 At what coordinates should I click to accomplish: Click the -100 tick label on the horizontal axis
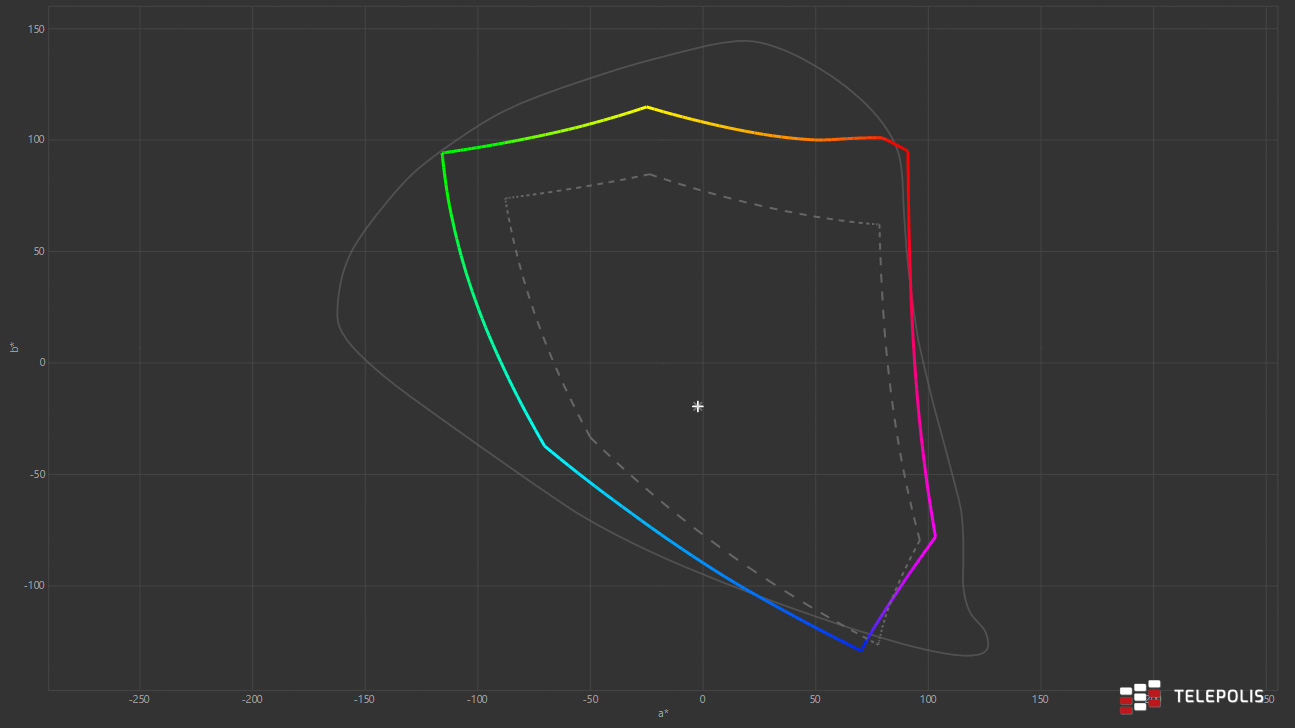coord(477,699)
